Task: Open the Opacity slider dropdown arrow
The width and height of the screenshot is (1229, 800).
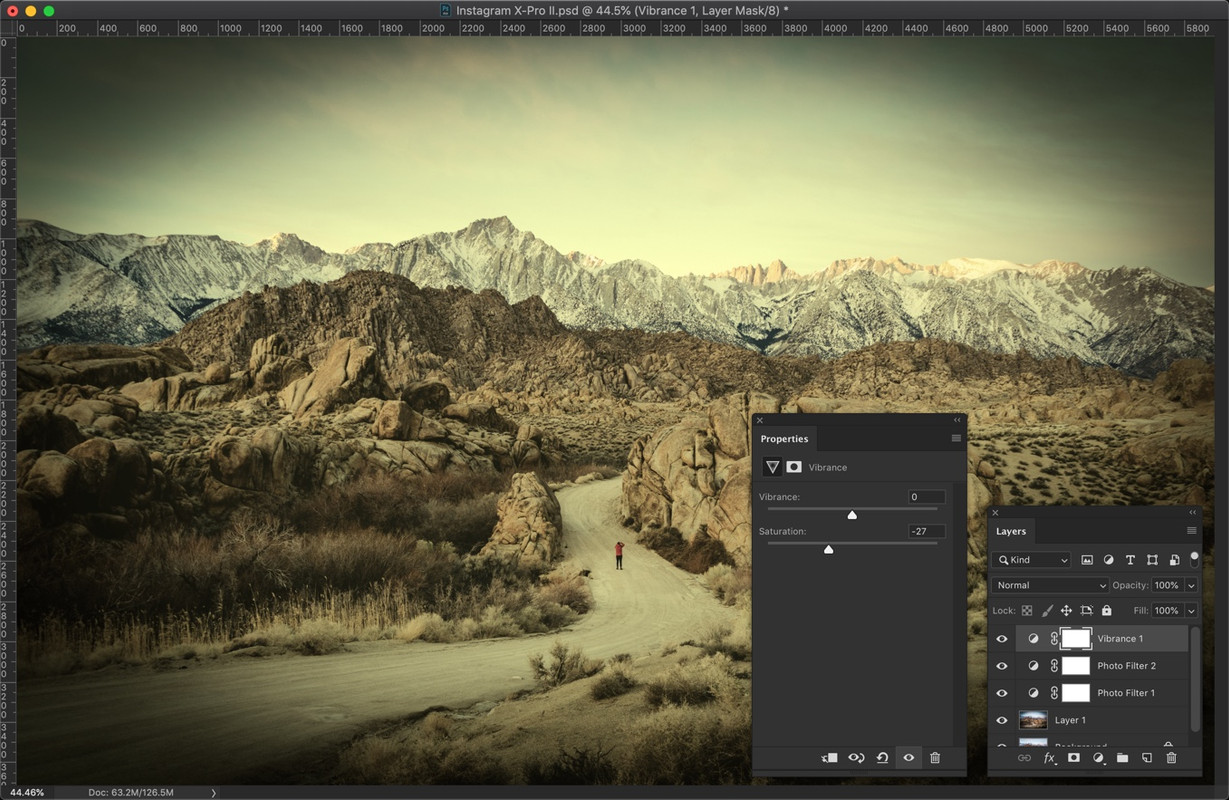Action: point(1191,585)
